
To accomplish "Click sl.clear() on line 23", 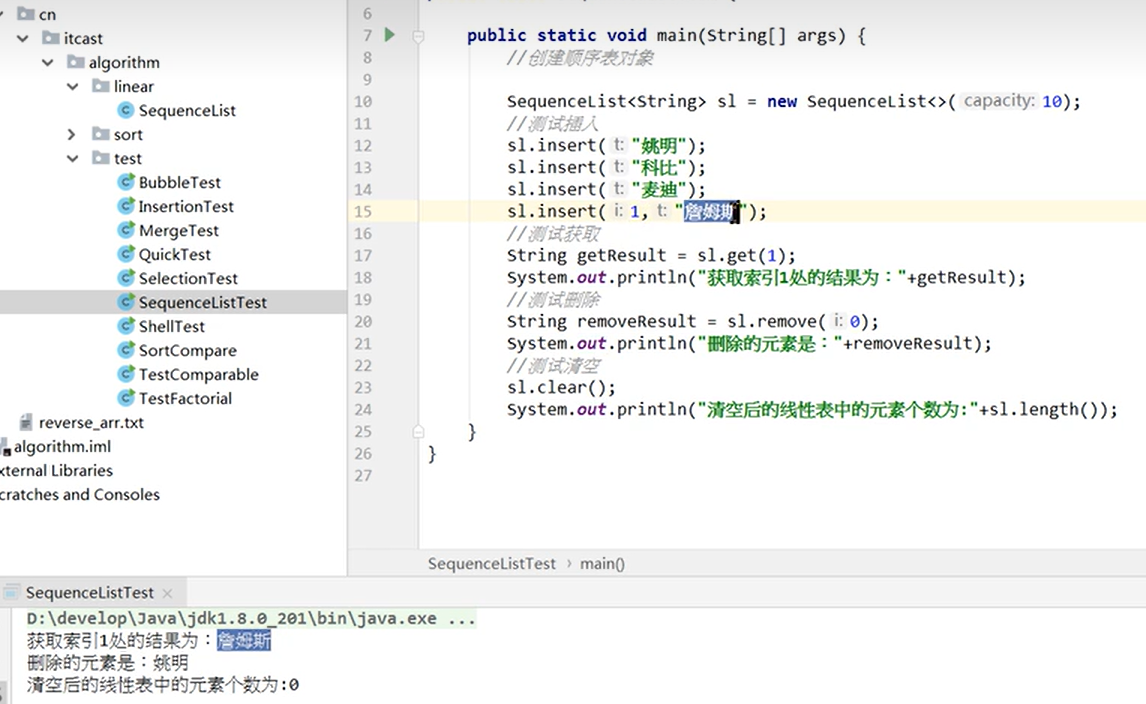I will point(561,387).
